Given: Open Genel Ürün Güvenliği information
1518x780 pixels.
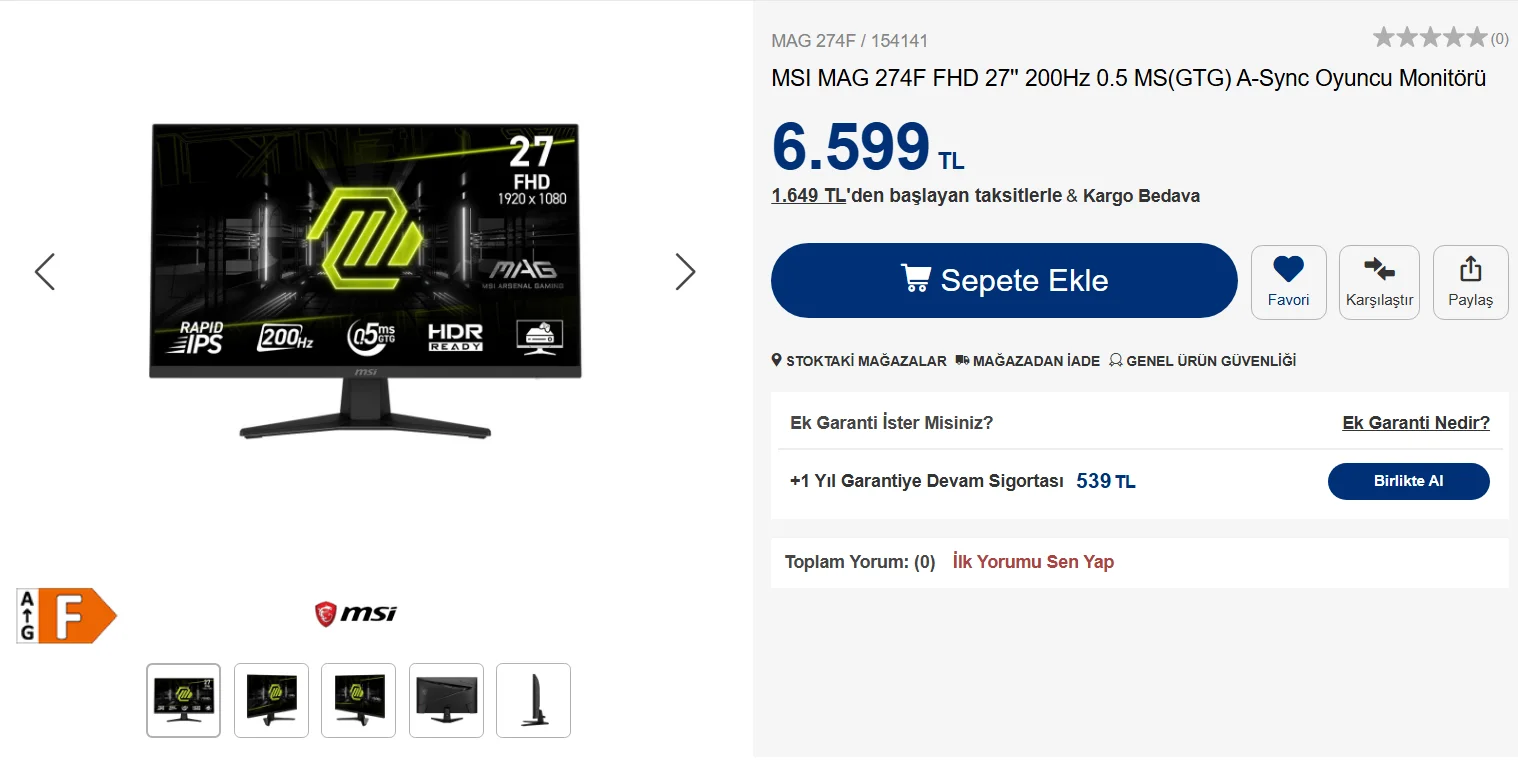Looking at the screenshot, I should [x=1202, y=361].
